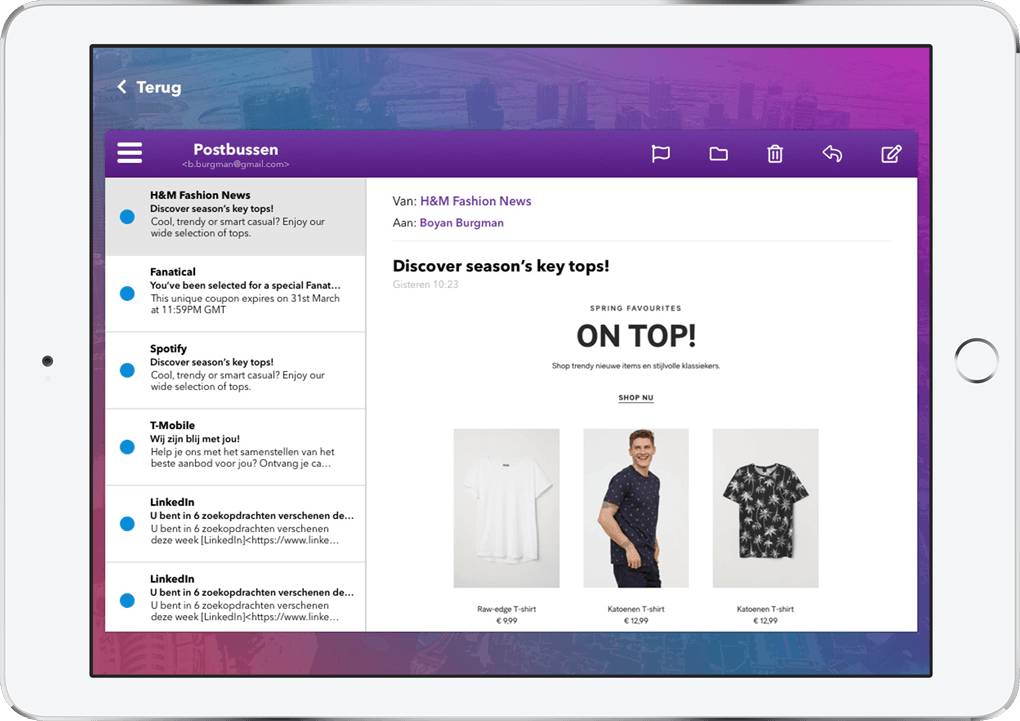Toggle unread dot on T-Mobile email
This screenshot has height=721, width=1020.
[x=128, y=447]
